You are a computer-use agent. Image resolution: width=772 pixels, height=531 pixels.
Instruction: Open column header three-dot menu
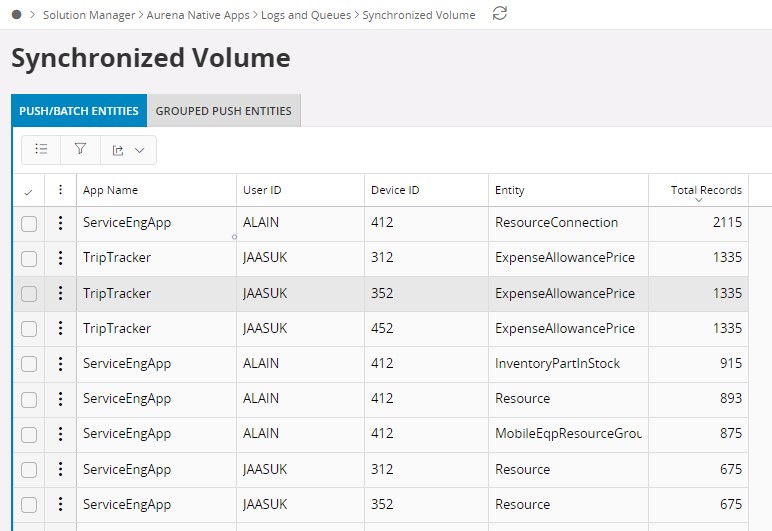coord(60,190)
